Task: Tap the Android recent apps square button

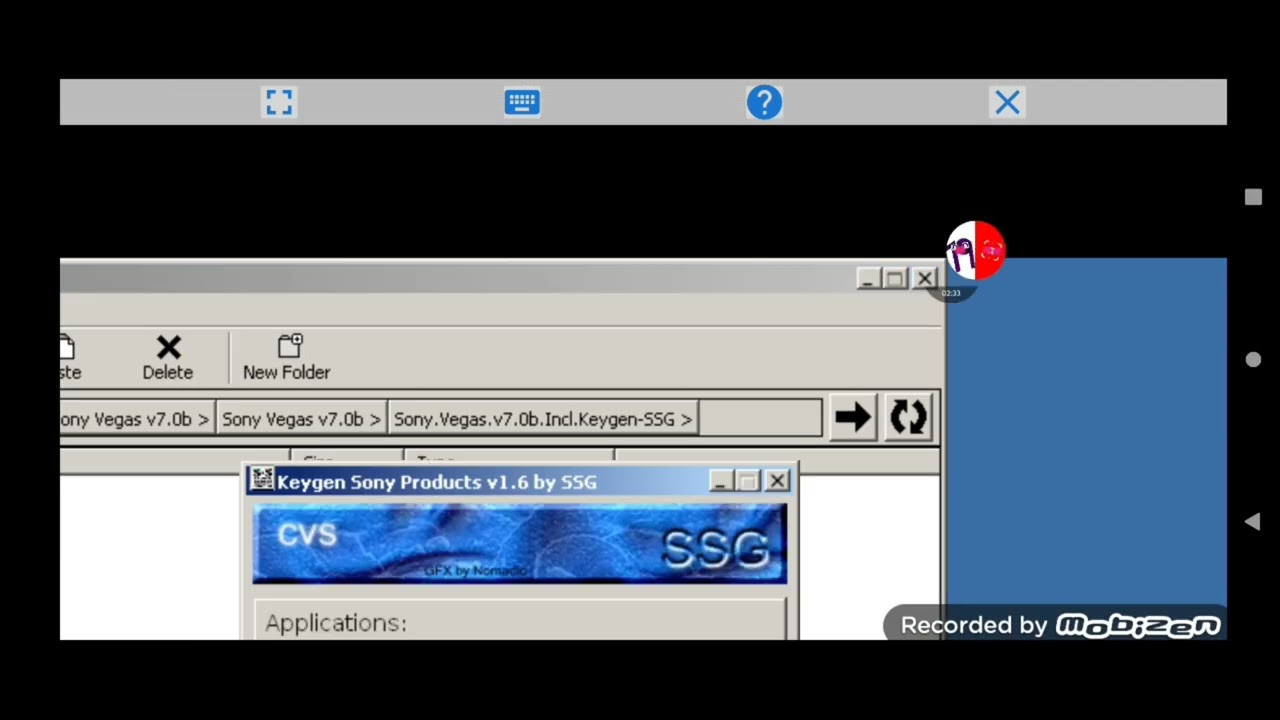Action: [x=1253, y=197]
